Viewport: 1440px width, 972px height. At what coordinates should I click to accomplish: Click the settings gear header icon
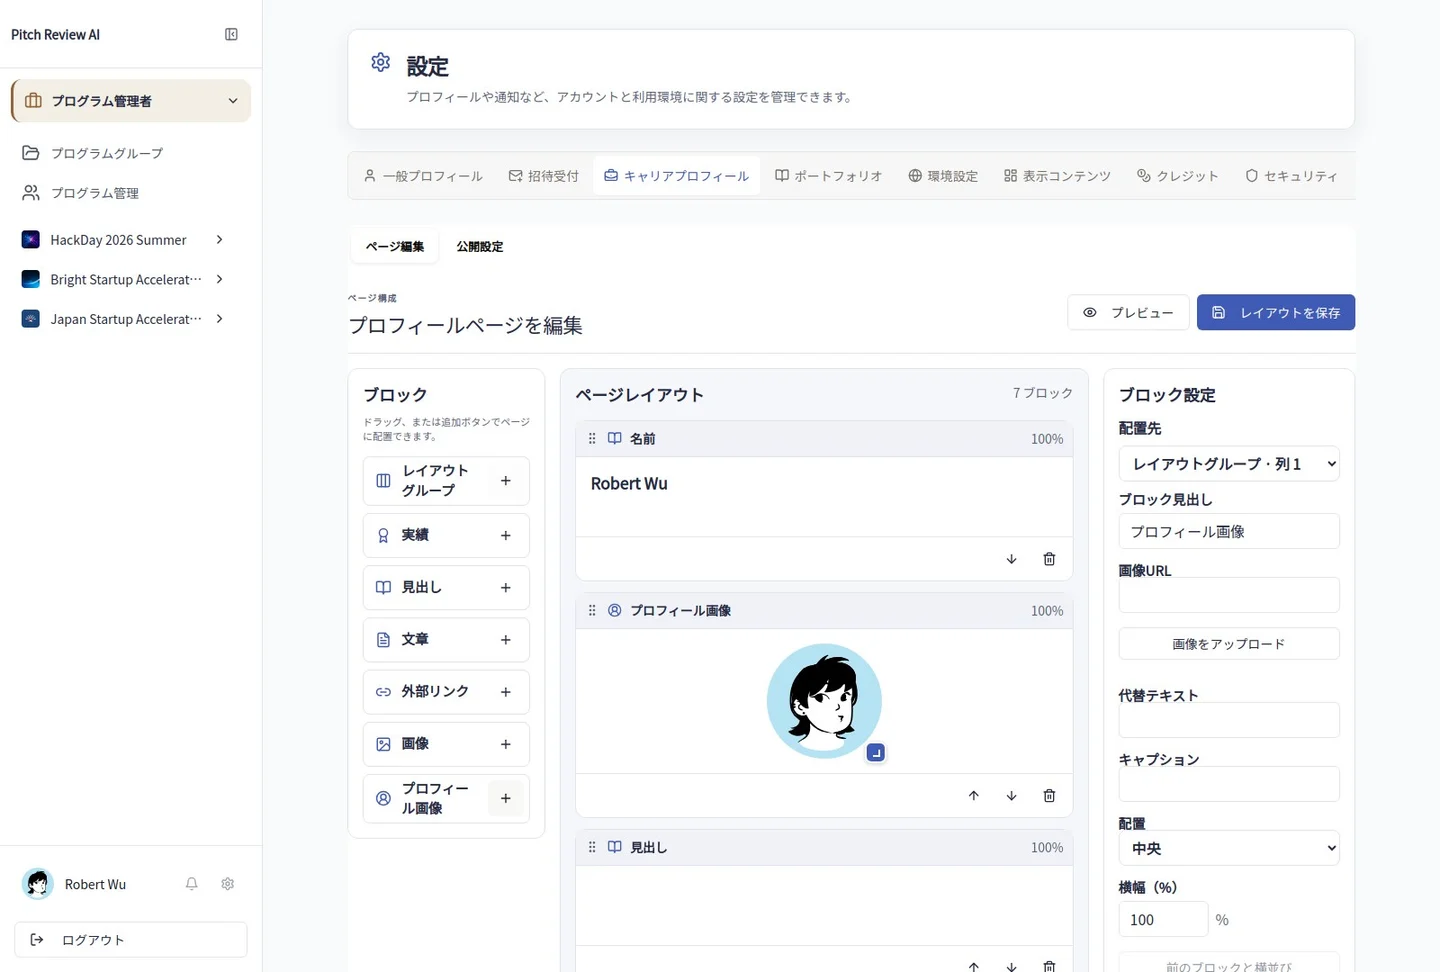pyautogui.click(x=381, y=62)
